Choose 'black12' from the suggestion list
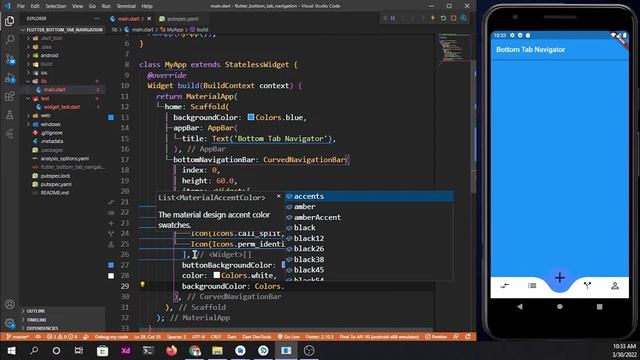This screenshot has height=360, width=640. [x=369, y=238]
